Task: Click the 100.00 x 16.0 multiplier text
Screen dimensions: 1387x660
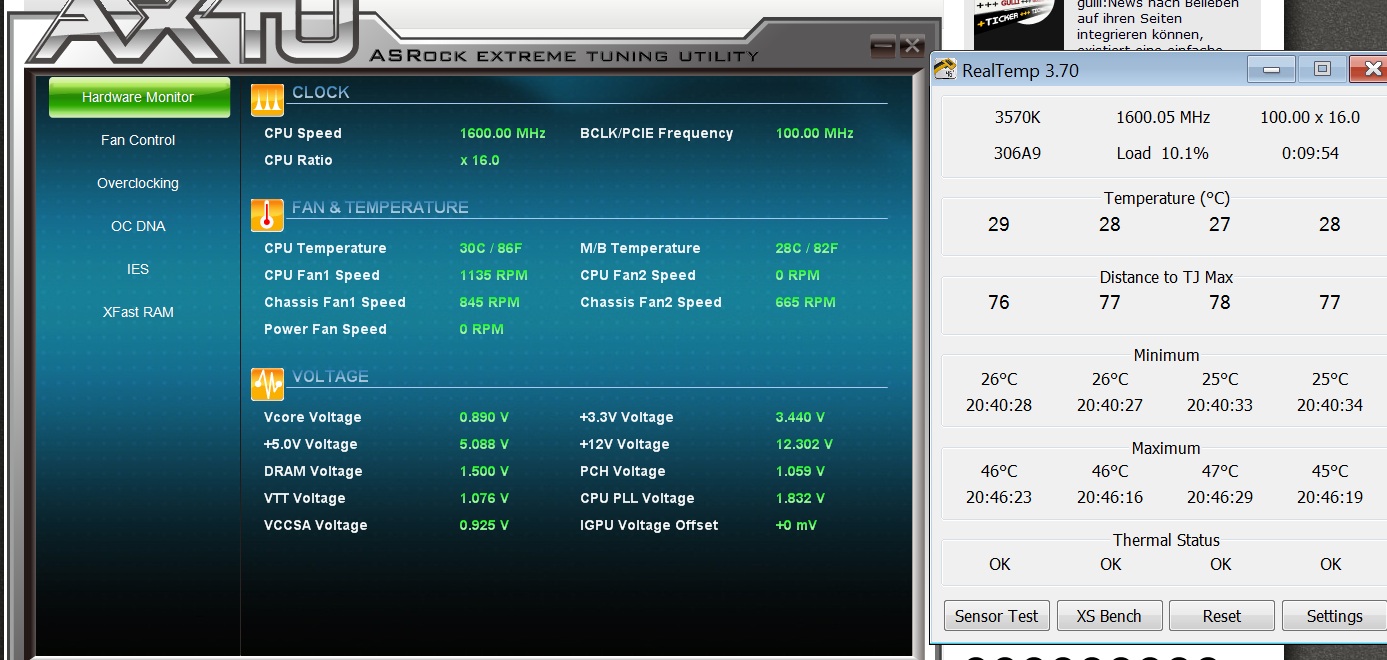Action: (1310, 117)
